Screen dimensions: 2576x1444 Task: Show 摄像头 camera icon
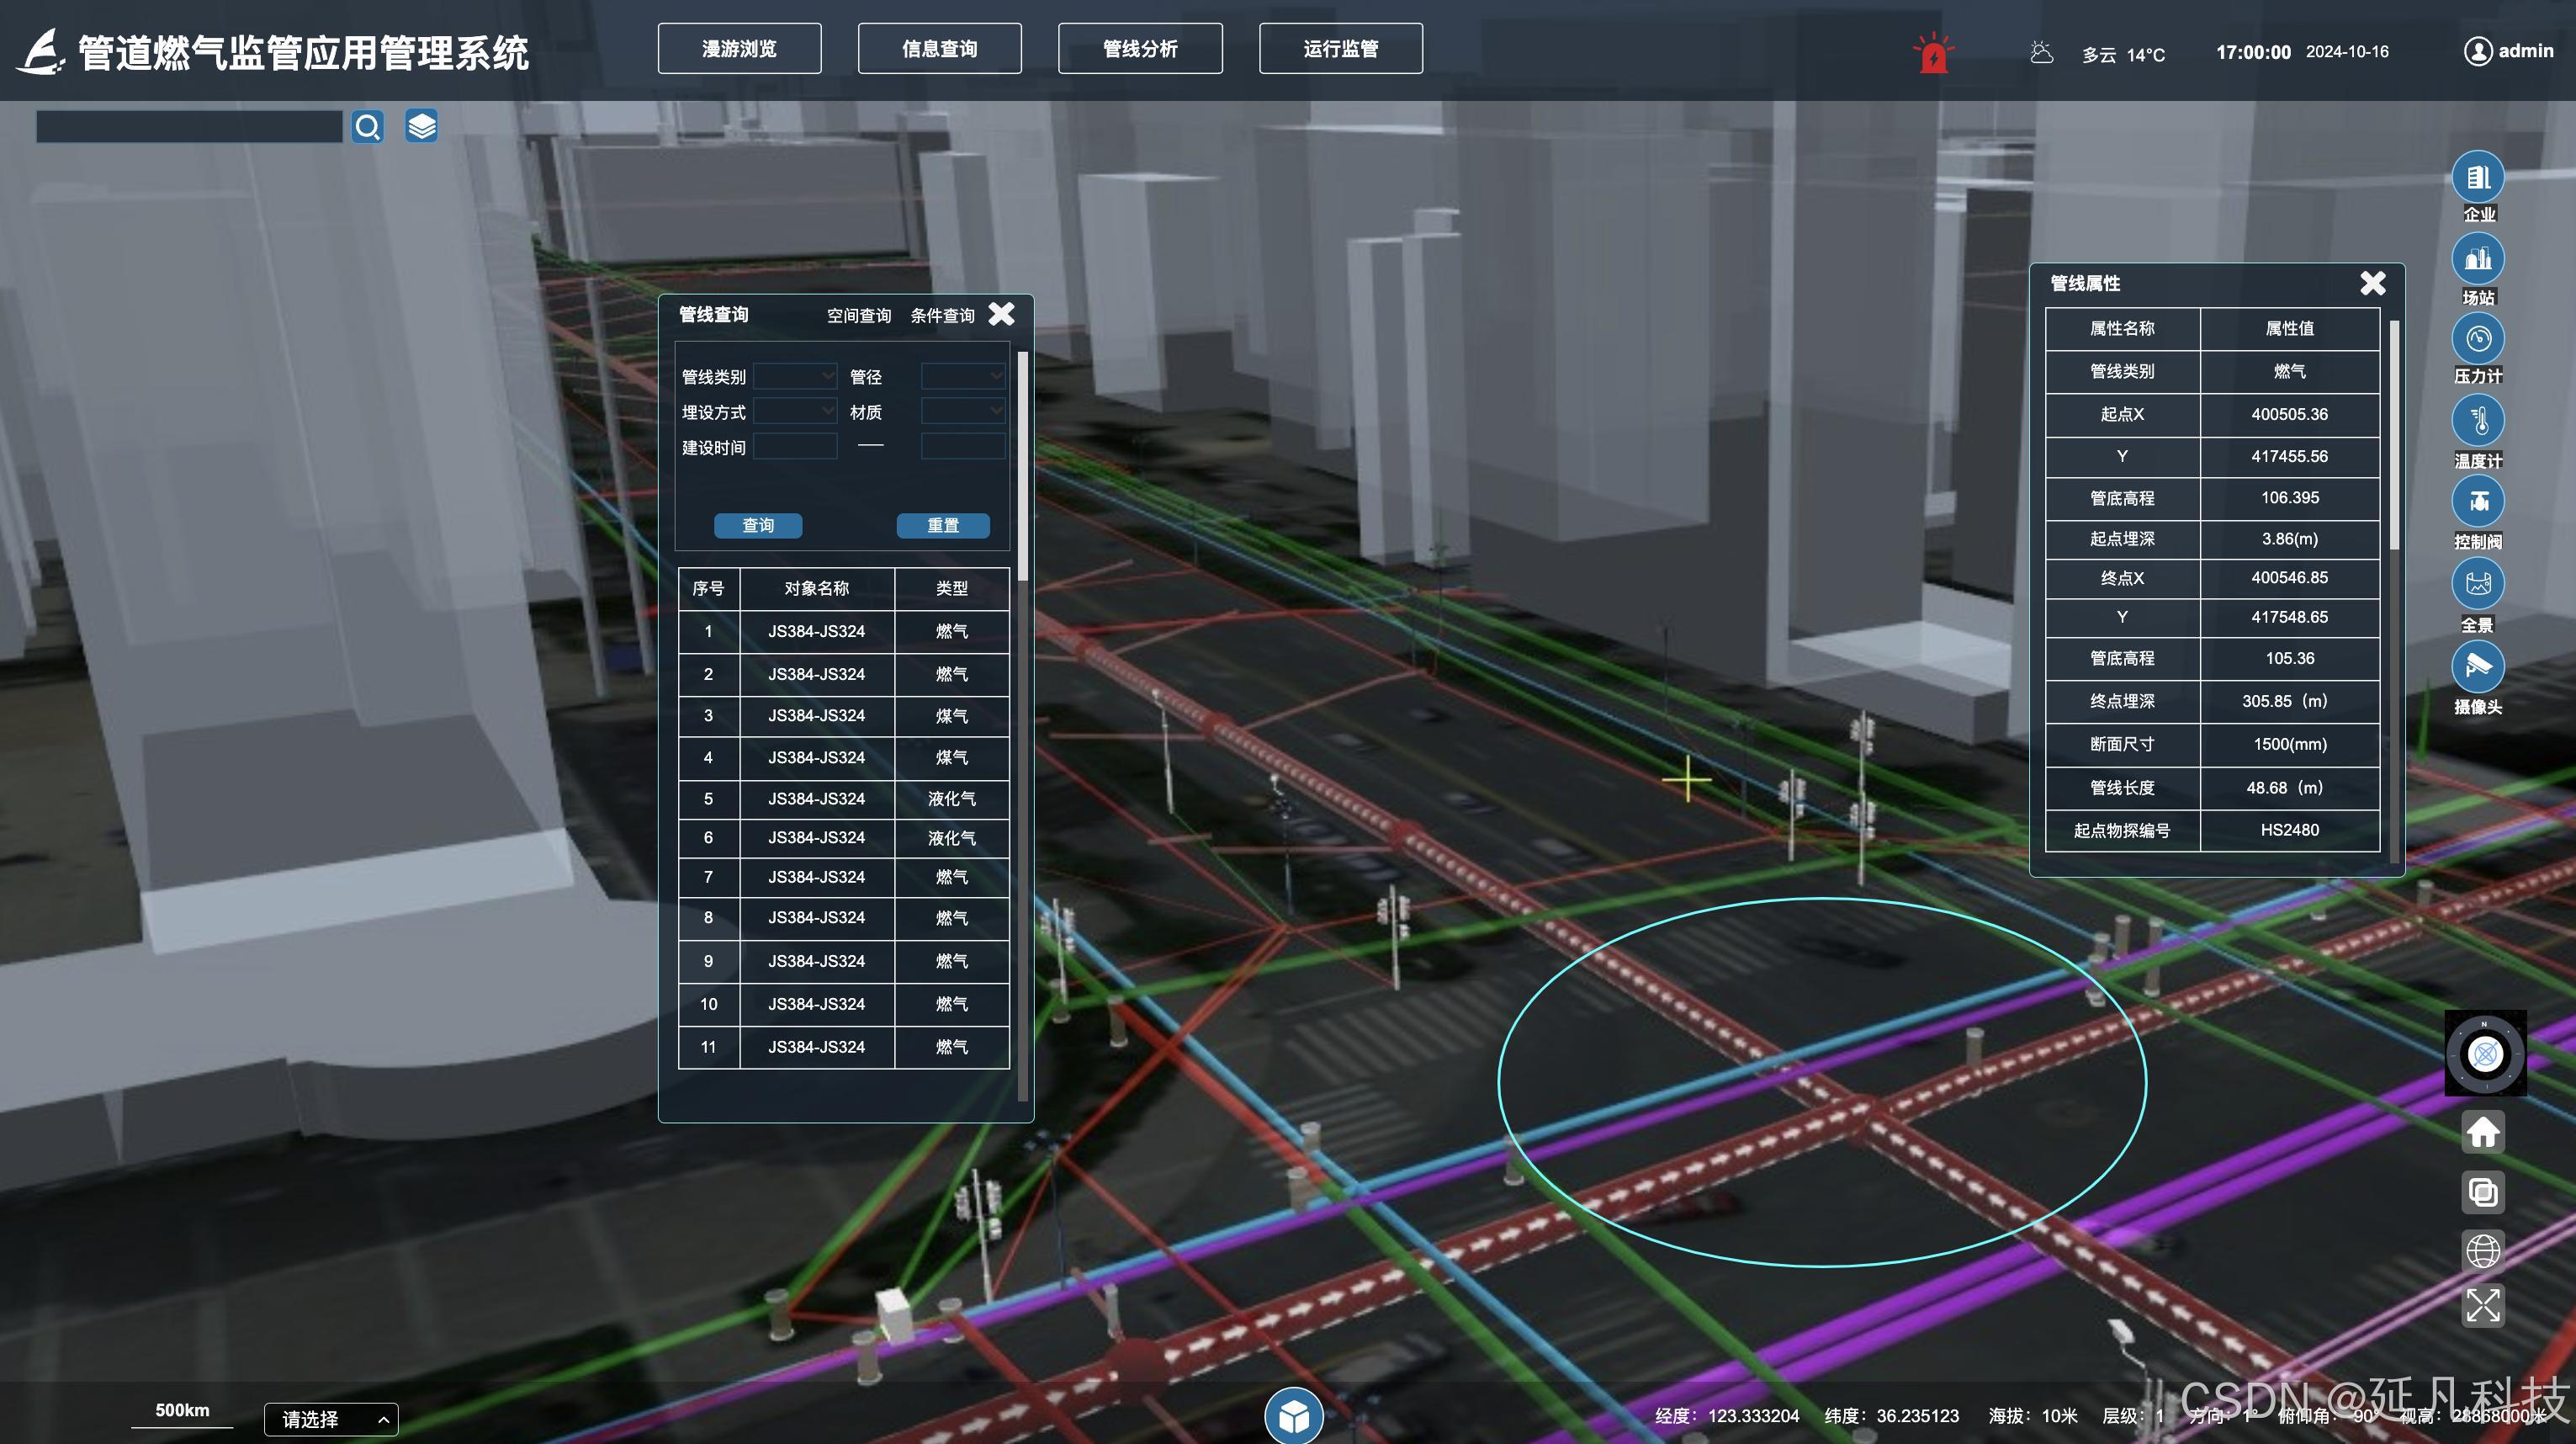click(x=2477, y=666)
